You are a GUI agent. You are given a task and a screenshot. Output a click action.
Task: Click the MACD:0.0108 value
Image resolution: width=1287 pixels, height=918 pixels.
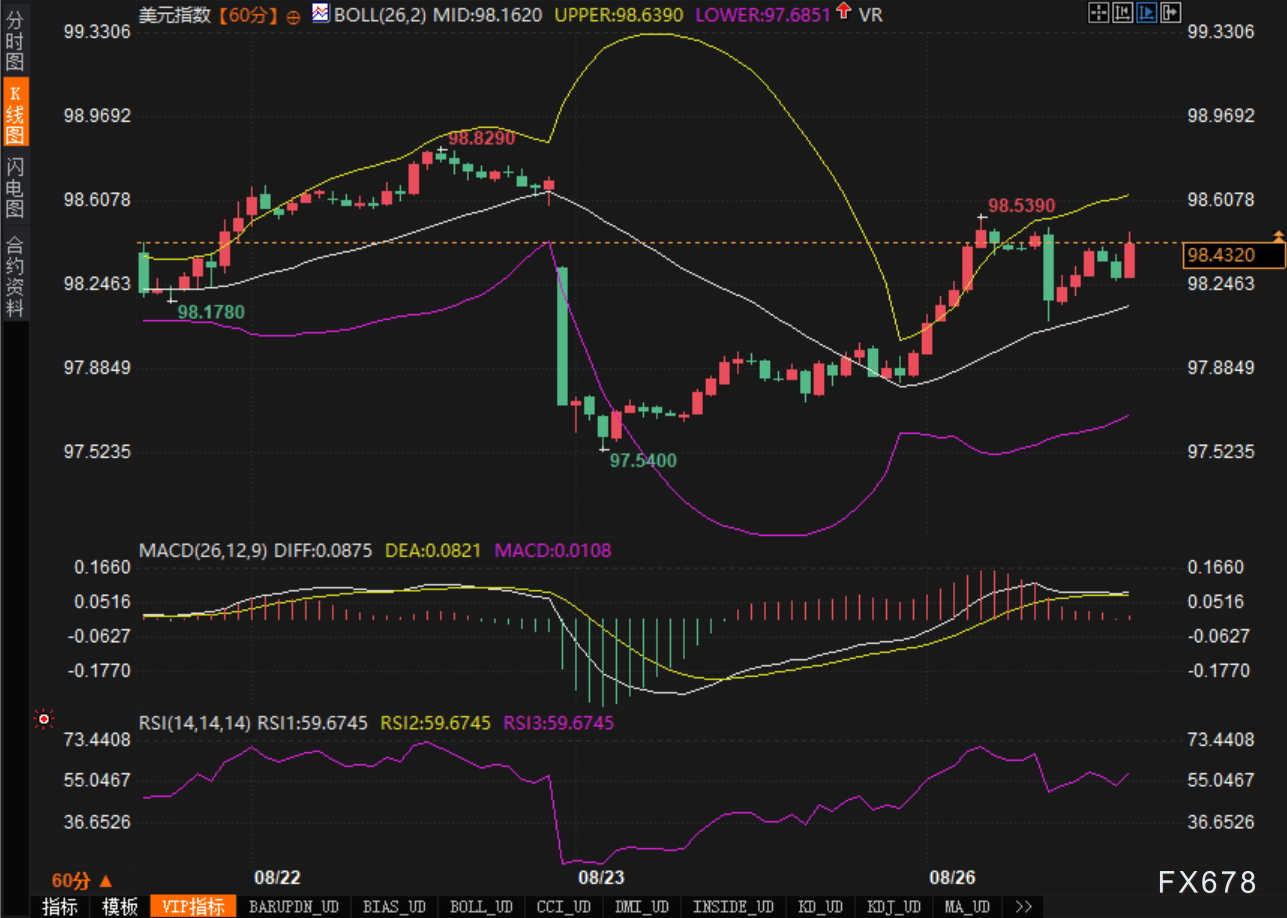coord(552,551)
